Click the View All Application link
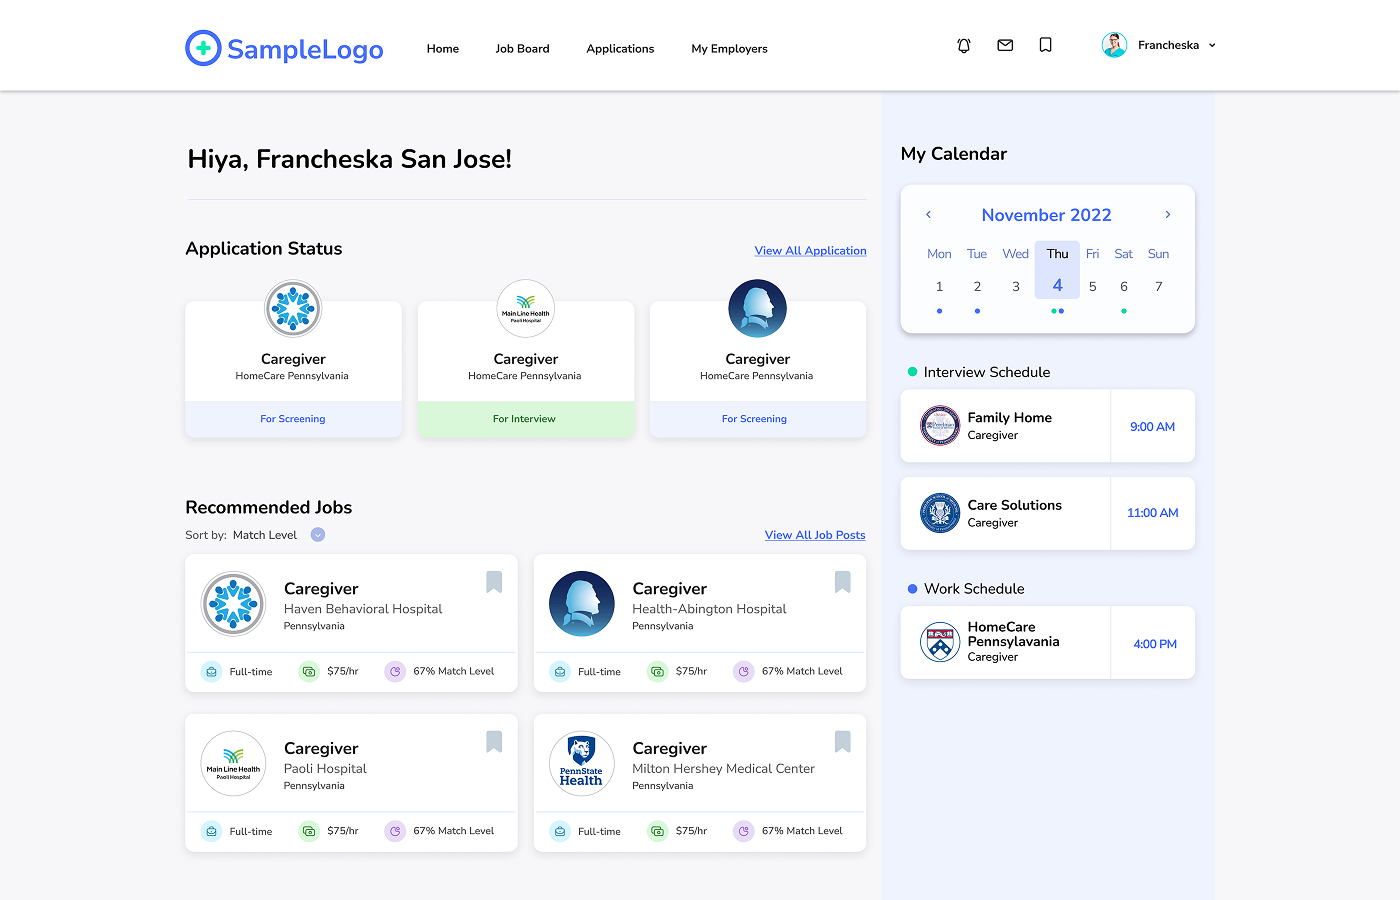The width and height of the screenshot is (1400, 900). tap(811, 251)
